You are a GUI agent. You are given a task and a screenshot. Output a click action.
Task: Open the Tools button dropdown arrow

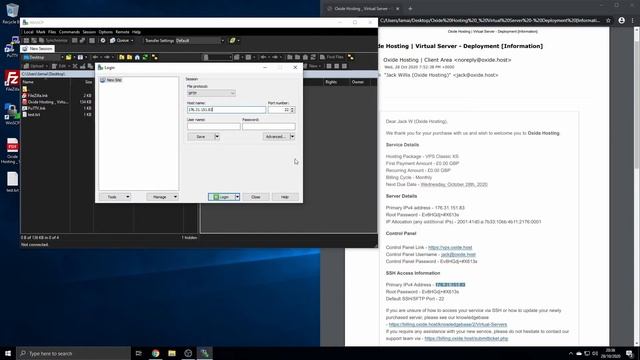(128, 197)
